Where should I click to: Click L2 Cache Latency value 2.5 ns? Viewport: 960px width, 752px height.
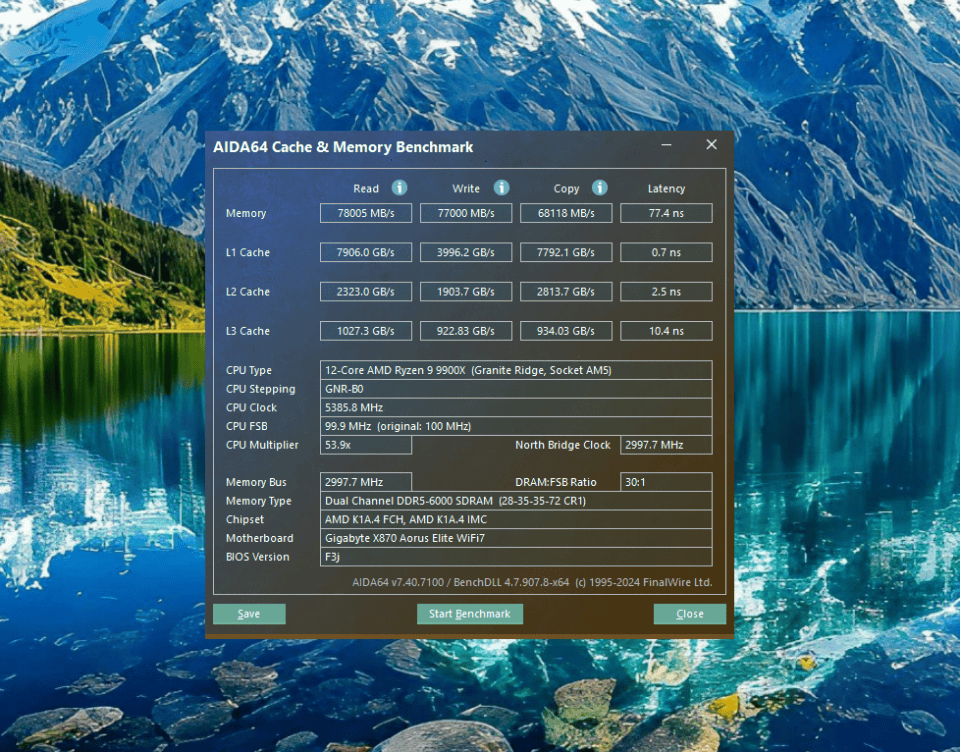tap(666, 291)
